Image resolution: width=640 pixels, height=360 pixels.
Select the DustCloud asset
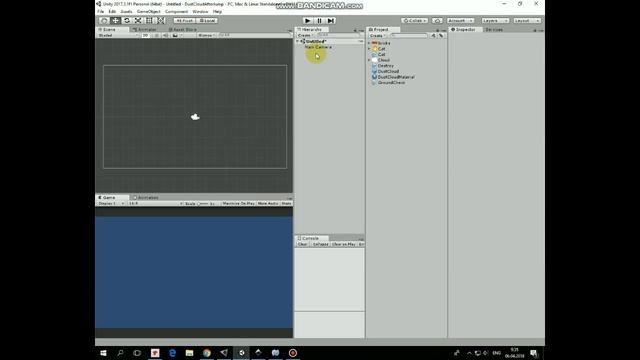tap(385, 71)
